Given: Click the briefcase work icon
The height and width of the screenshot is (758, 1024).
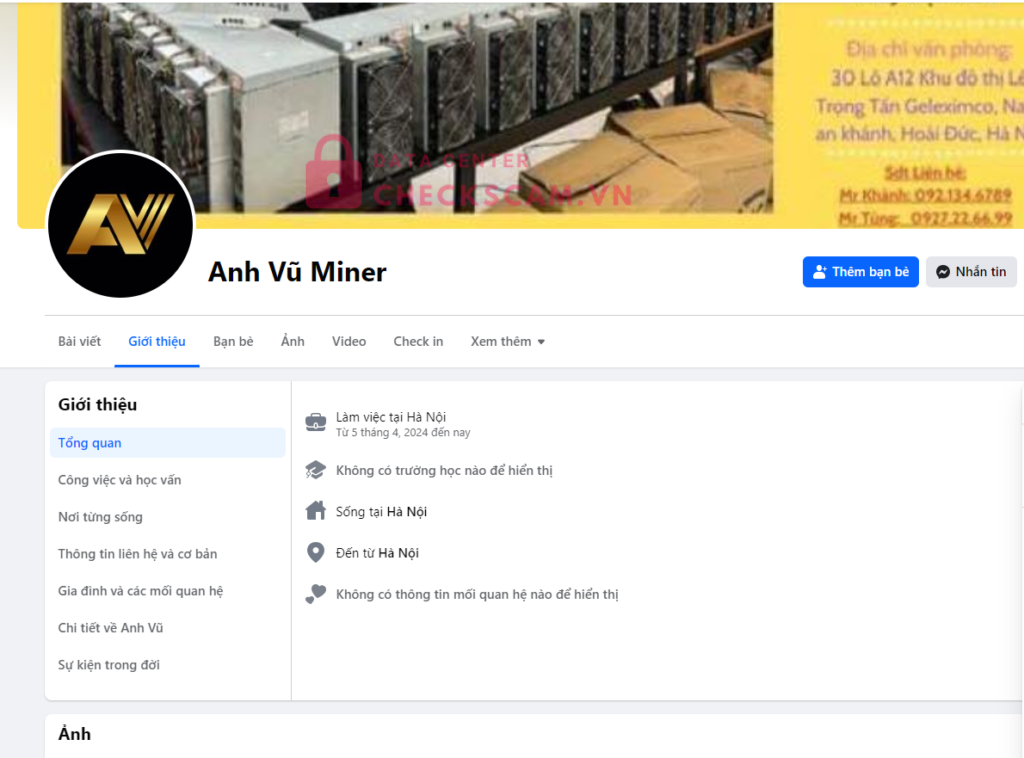Looking at the screenshot, I should [315, 422].
